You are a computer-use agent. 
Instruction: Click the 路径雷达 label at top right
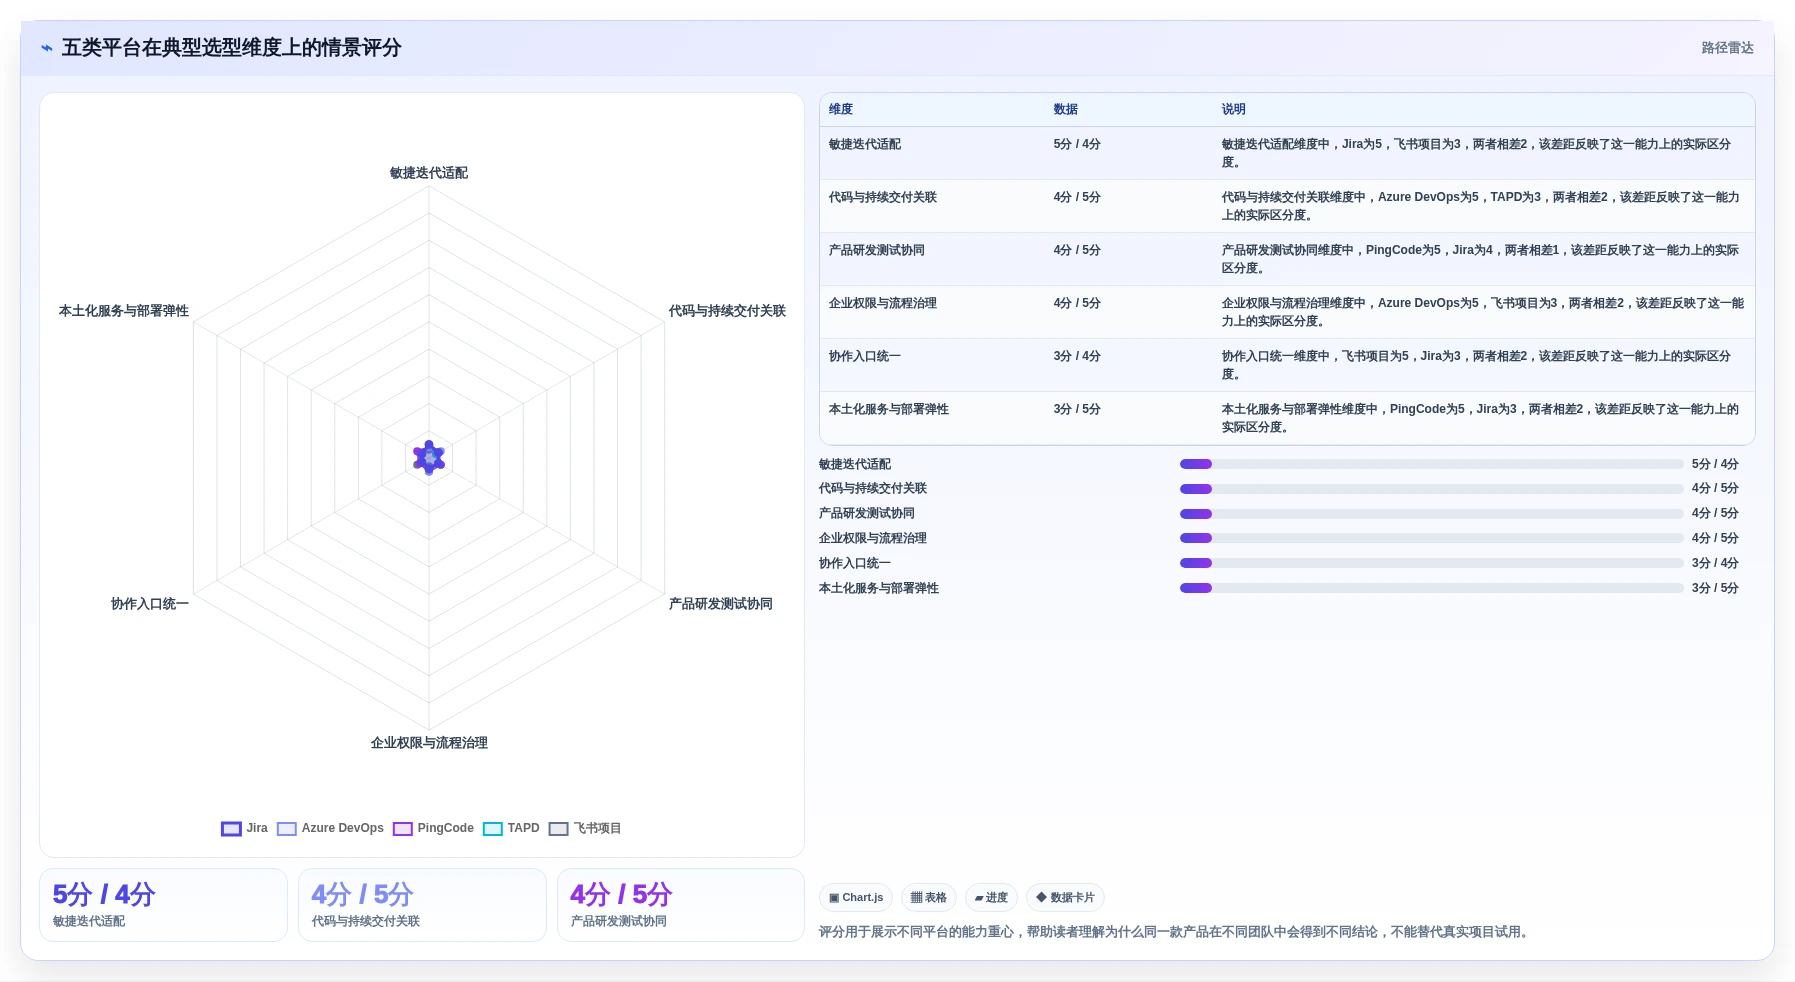point(1727,48)
